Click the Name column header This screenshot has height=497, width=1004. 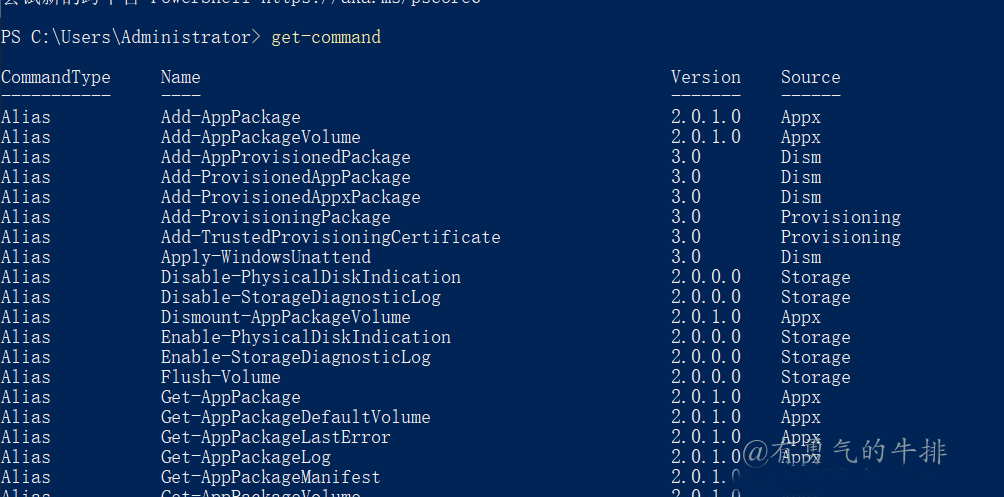pyautogui.click(x=180, y=77)
